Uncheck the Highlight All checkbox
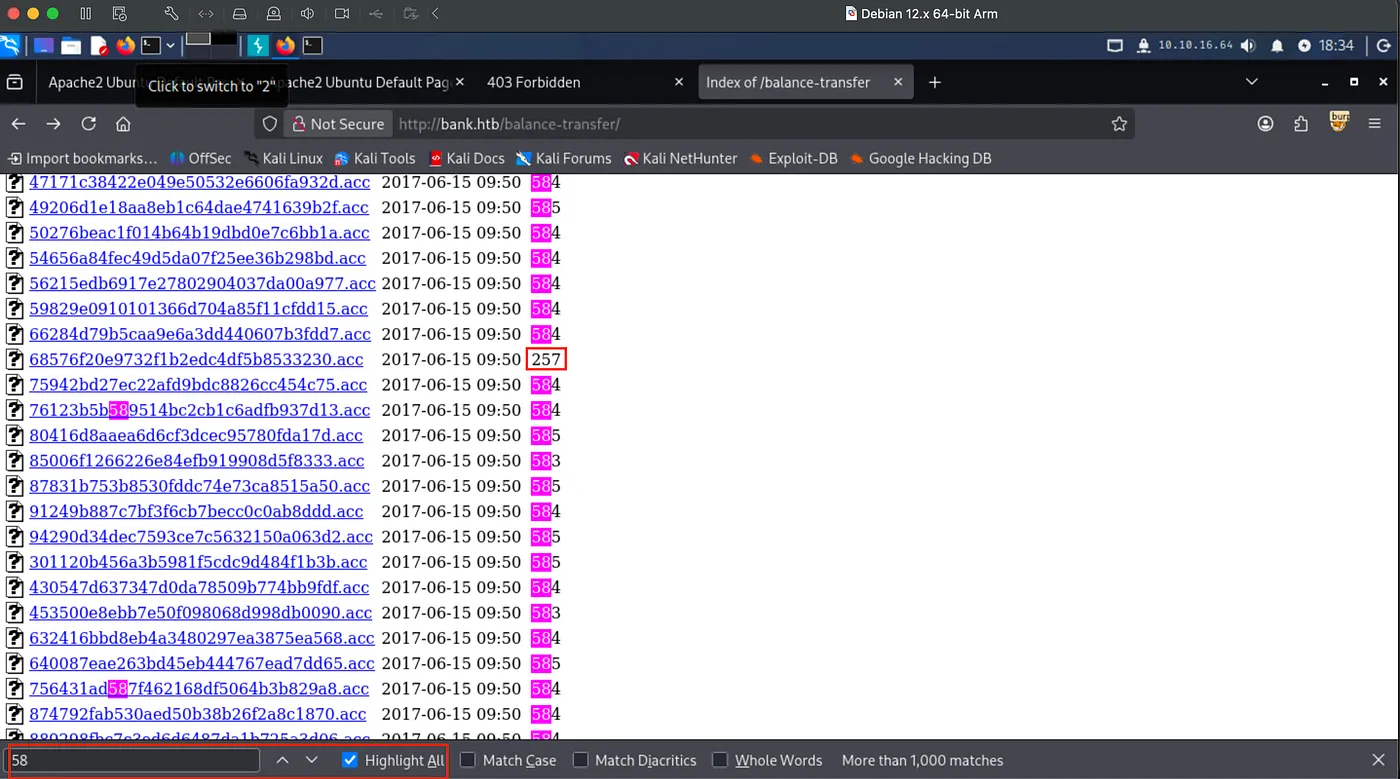 coord(349,760)
